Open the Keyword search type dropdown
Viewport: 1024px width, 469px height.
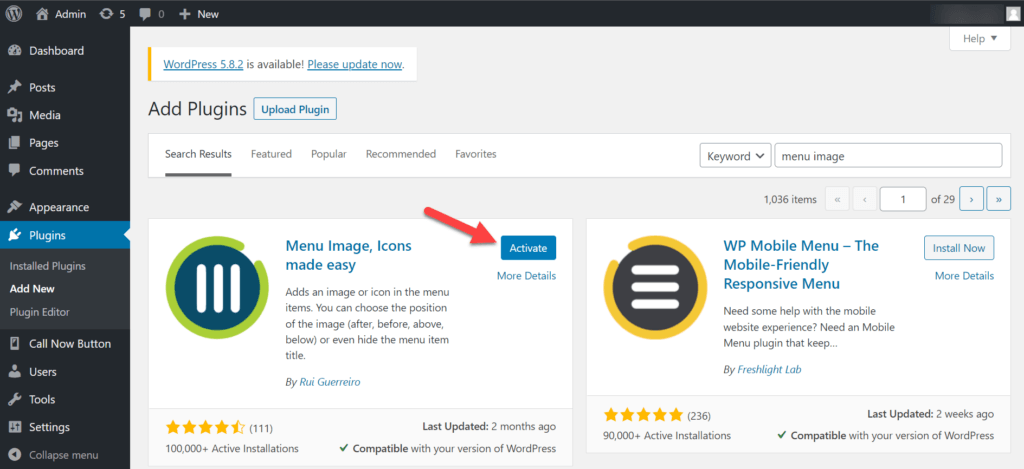pos(735,156)
